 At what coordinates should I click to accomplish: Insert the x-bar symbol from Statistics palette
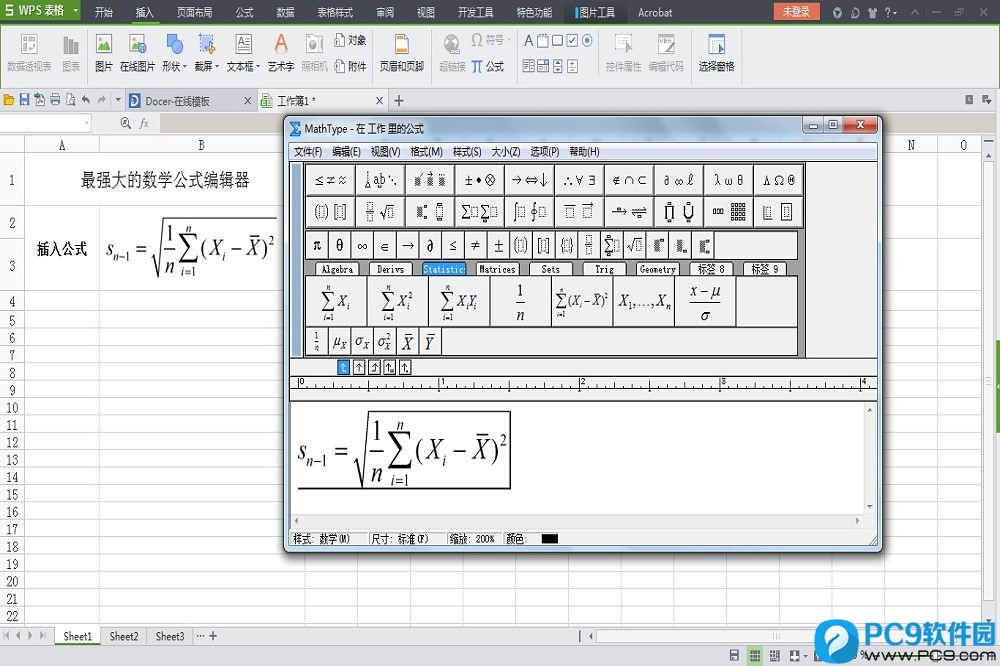(407, 341)
